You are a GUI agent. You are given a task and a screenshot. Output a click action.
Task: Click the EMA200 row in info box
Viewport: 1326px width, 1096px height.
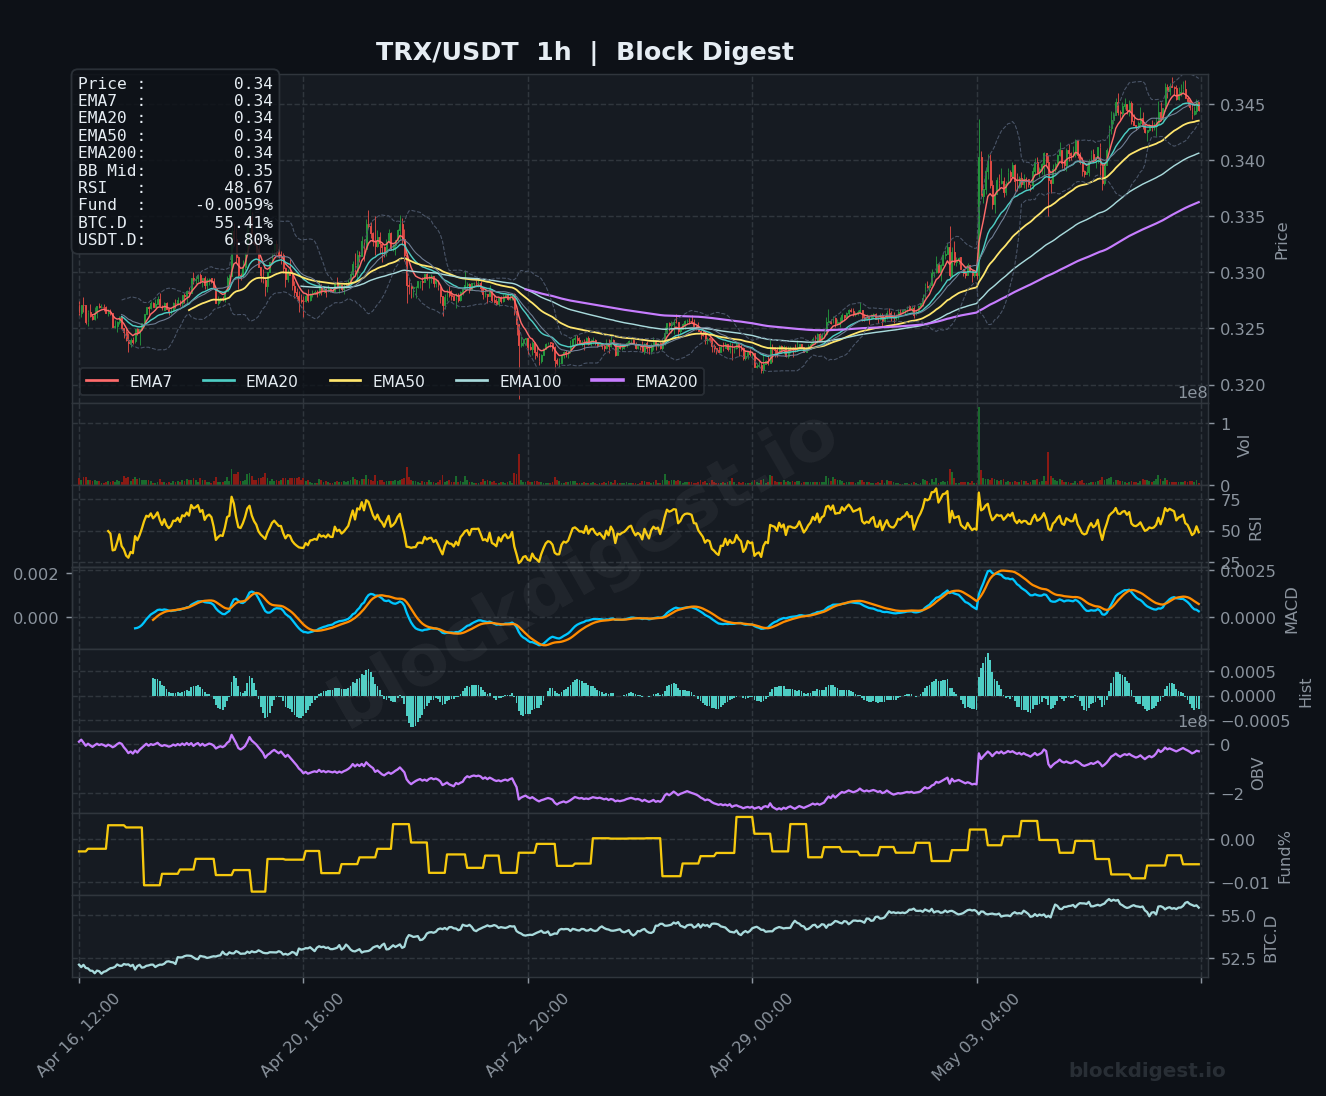pyautogui.click(x=175, y=153)
